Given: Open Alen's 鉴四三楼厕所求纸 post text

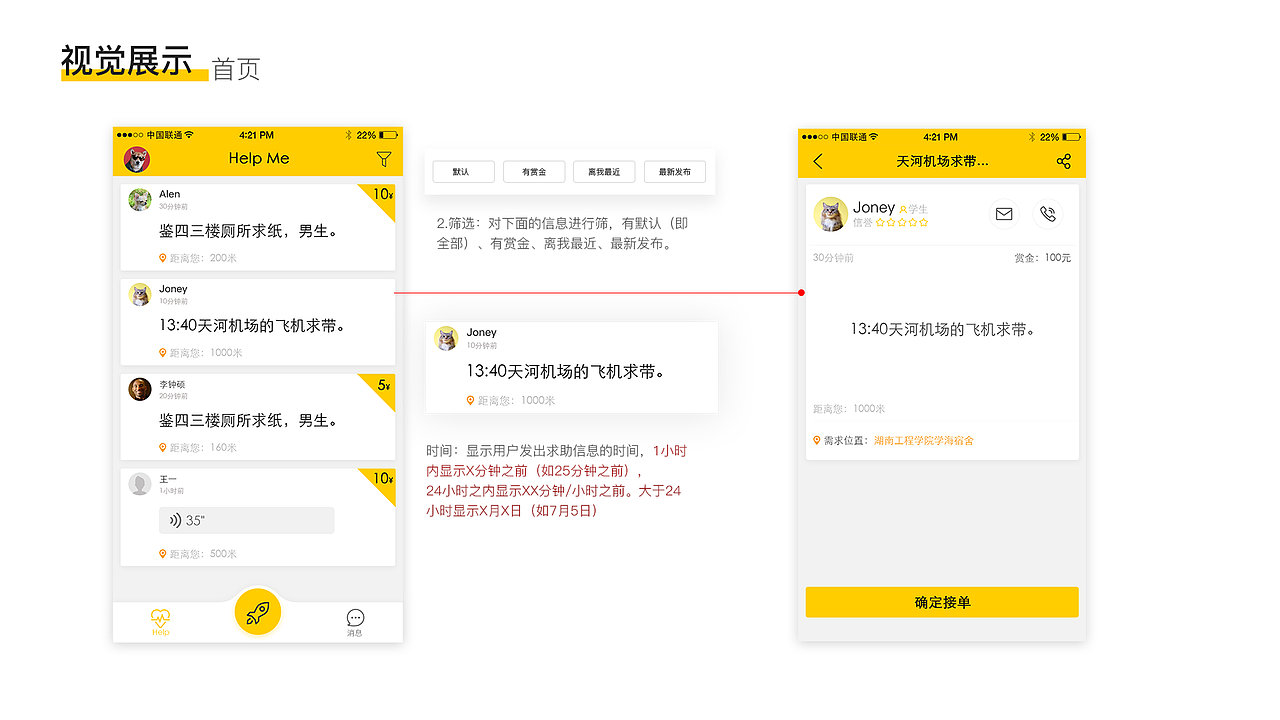Looking at the screenshot, I should tap(249, 231).
